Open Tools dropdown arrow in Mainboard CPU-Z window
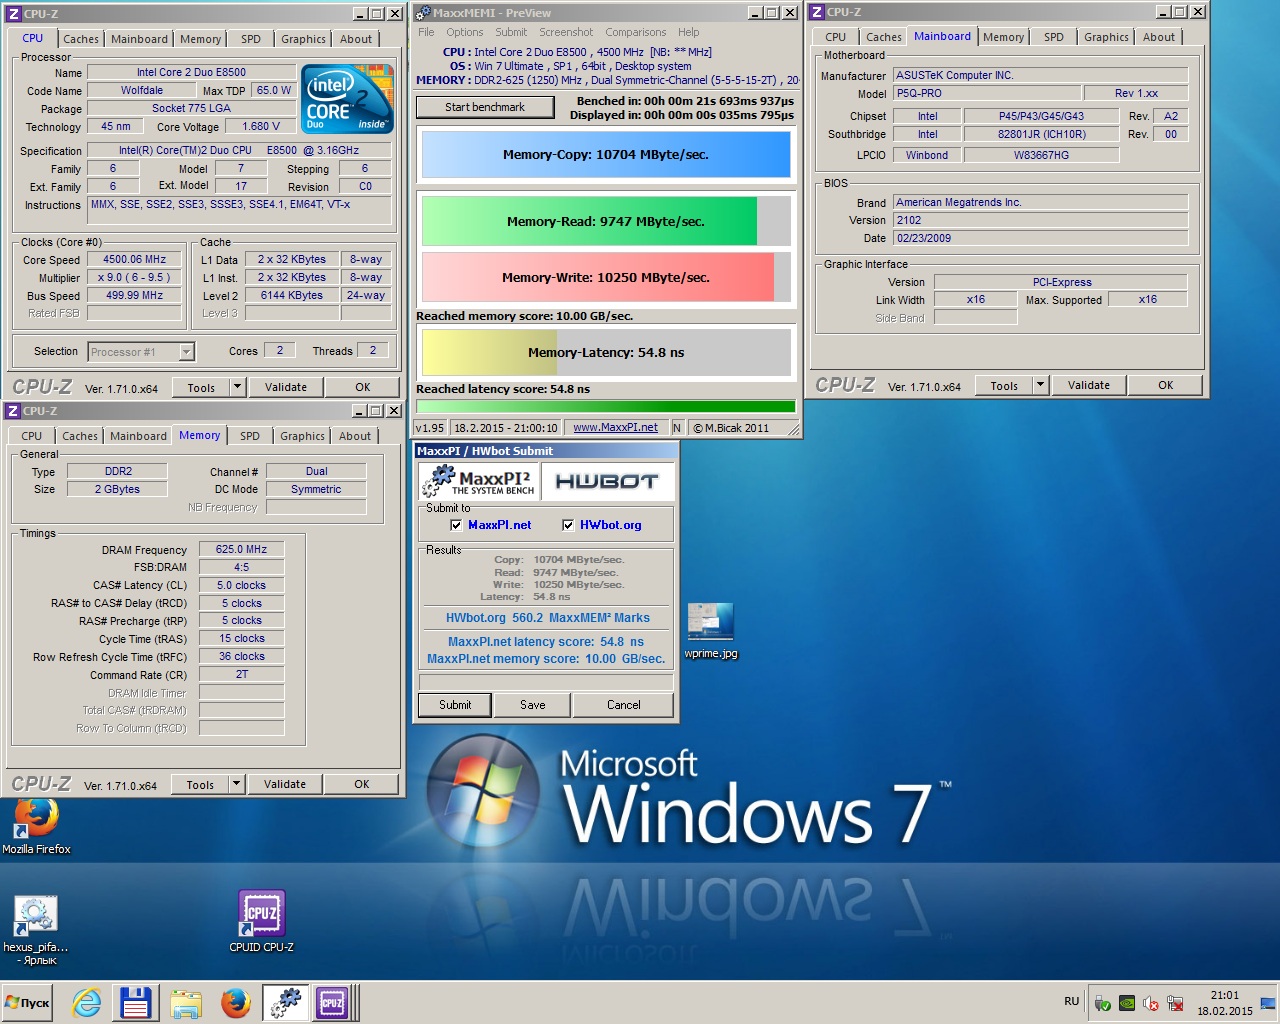1280x1024 pixels. pos(1040,385)
